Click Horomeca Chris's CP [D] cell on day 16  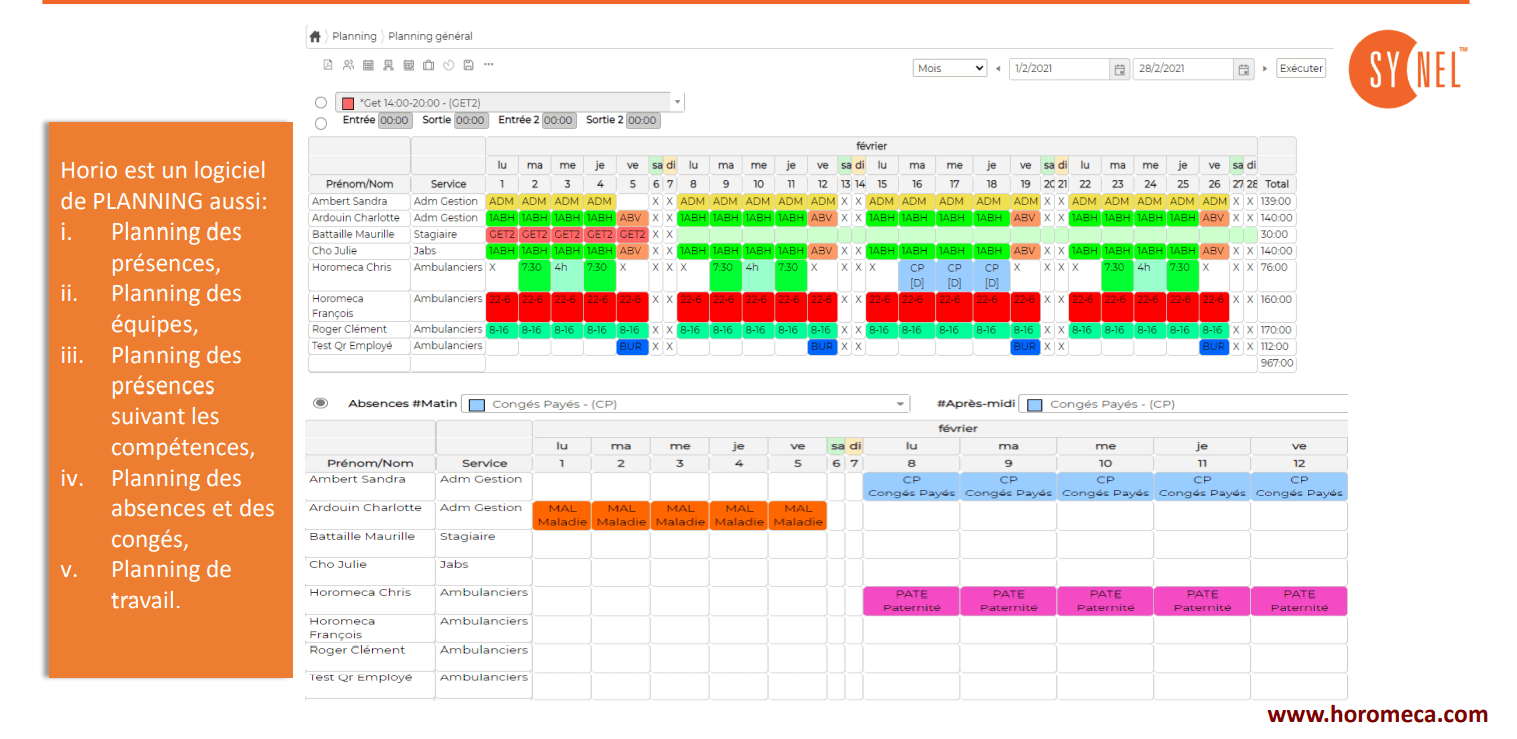click(916, 276)
